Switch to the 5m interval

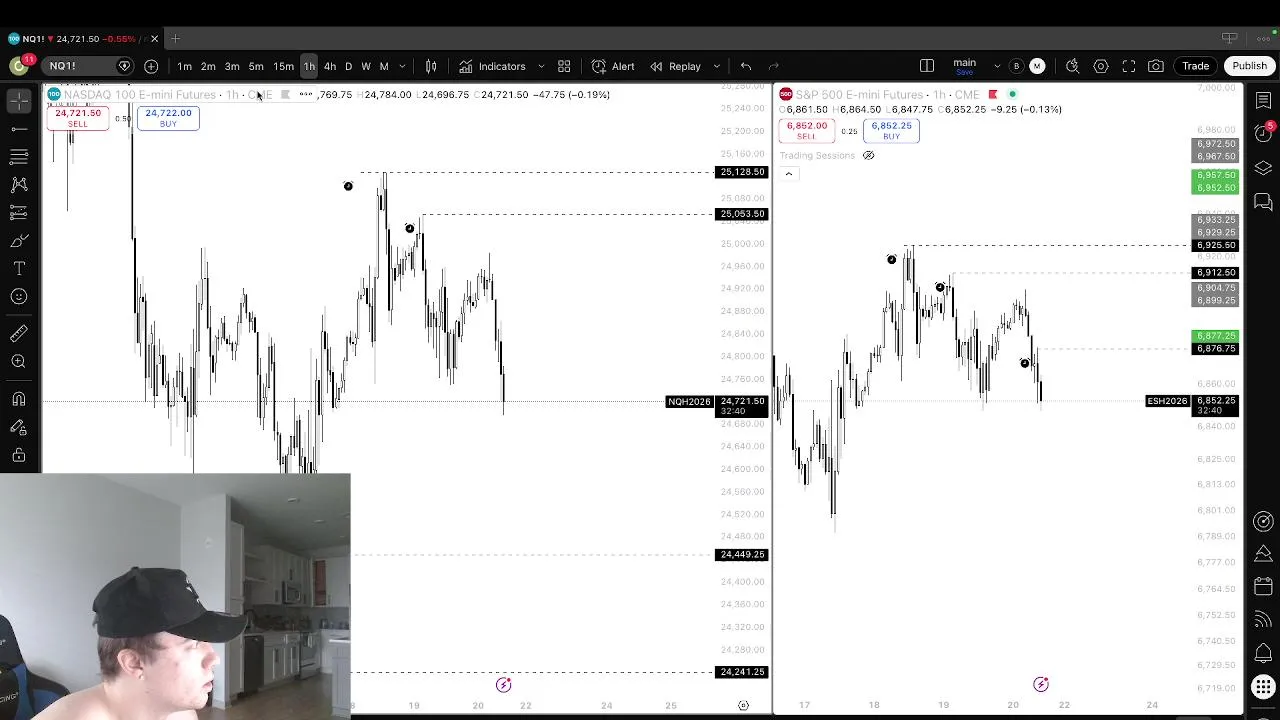tap(256, 67)
